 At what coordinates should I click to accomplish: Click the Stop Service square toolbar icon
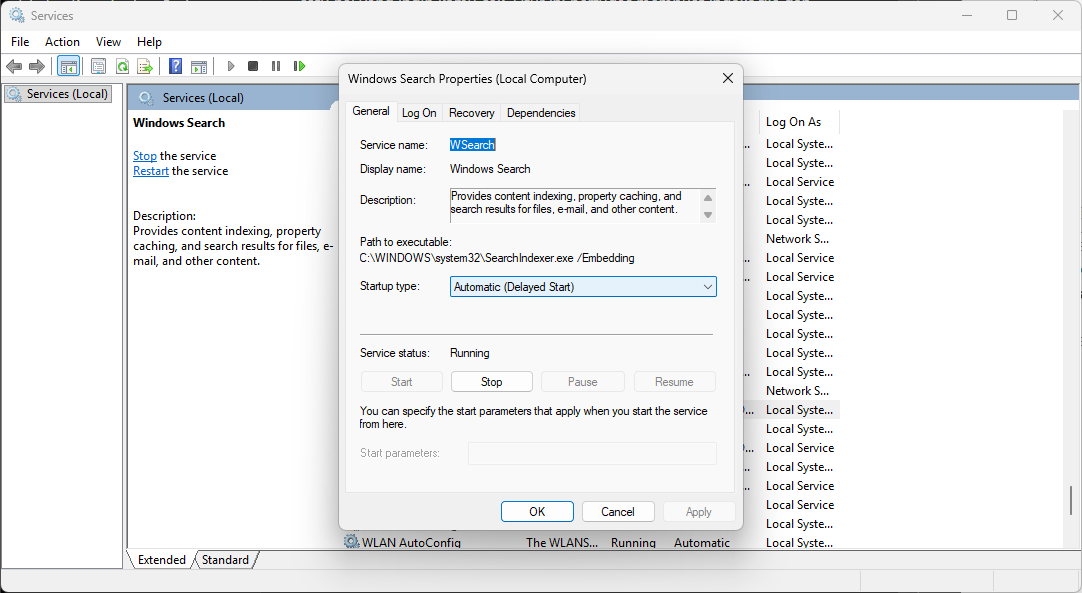[253, 66]
